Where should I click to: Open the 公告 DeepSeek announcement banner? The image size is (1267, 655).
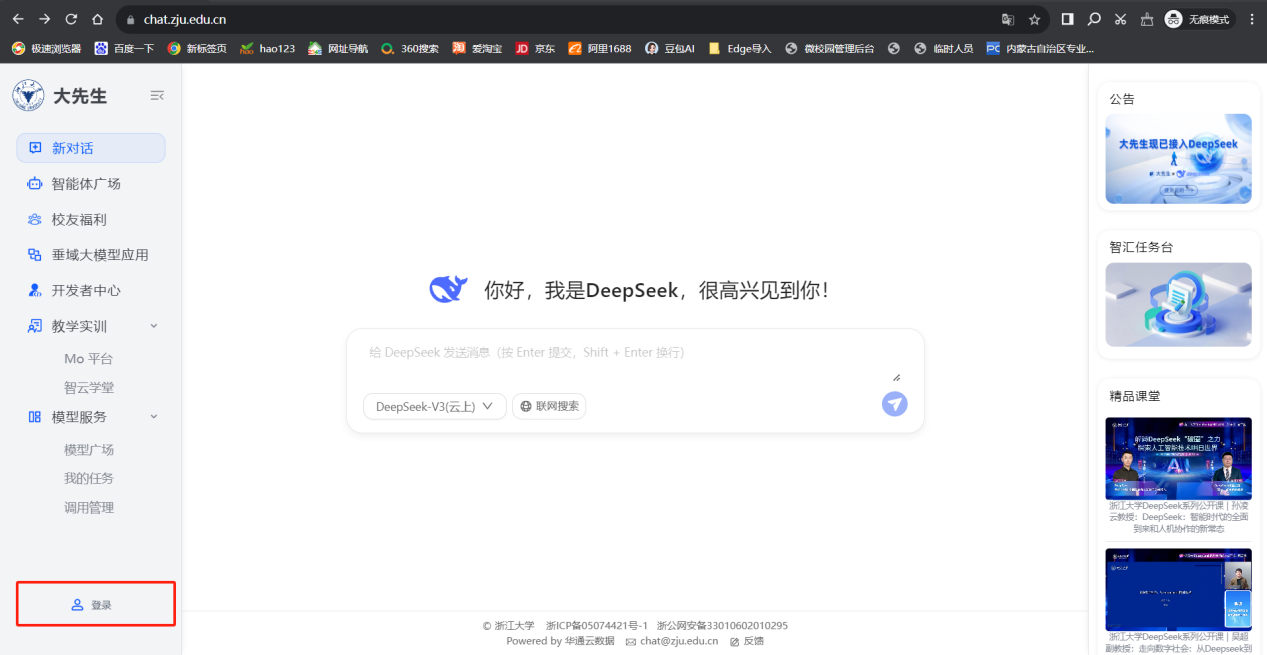click(1178, 158)
